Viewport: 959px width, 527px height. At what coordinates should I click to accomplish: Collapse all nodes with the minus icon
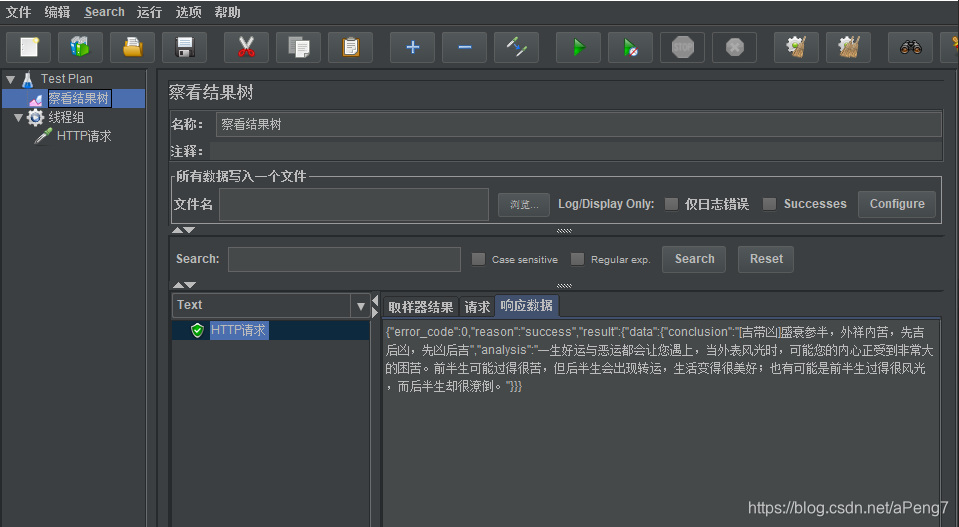(464, 47)
